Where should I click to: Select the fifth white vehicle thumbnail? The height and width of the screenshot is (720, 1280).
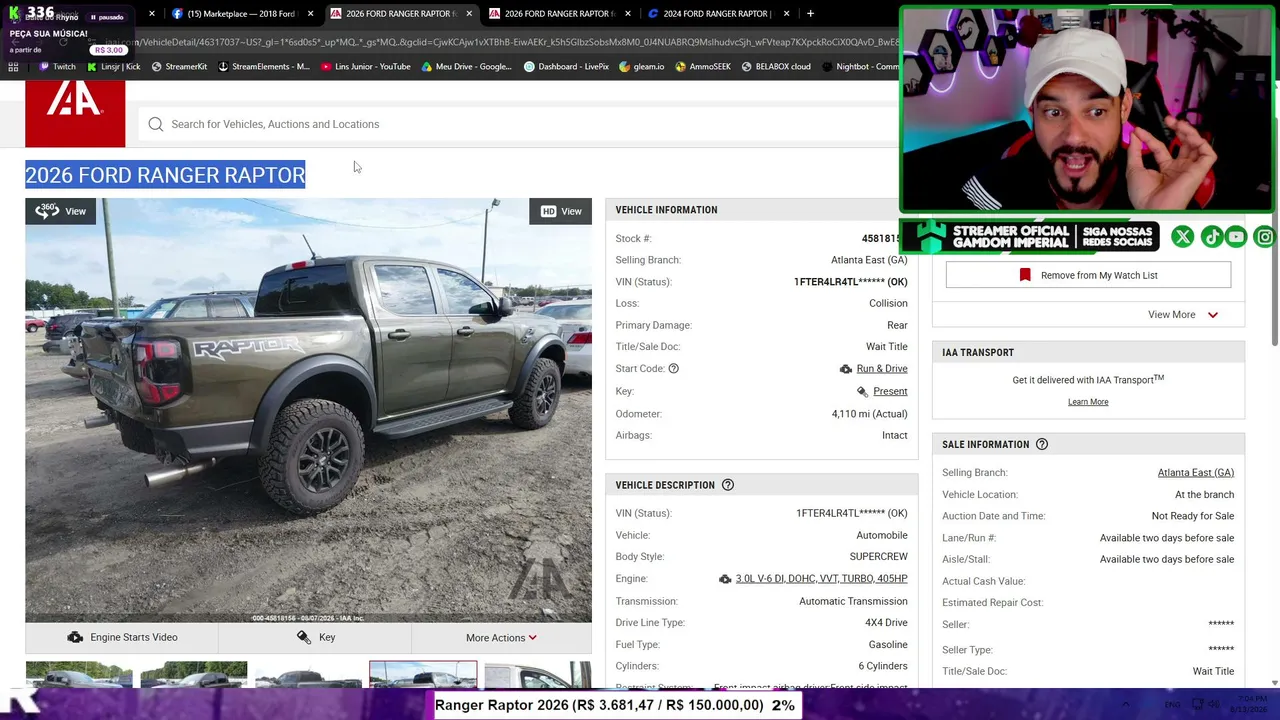tap(538, 675)
